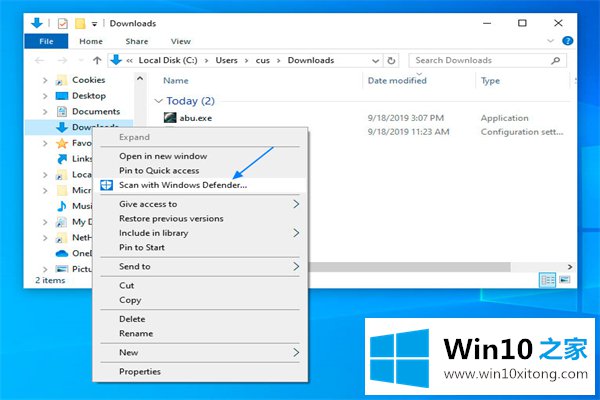Switch to the View ribbon tab
Image resolution: width=600 pixels, height=400 pixels.
181,41
